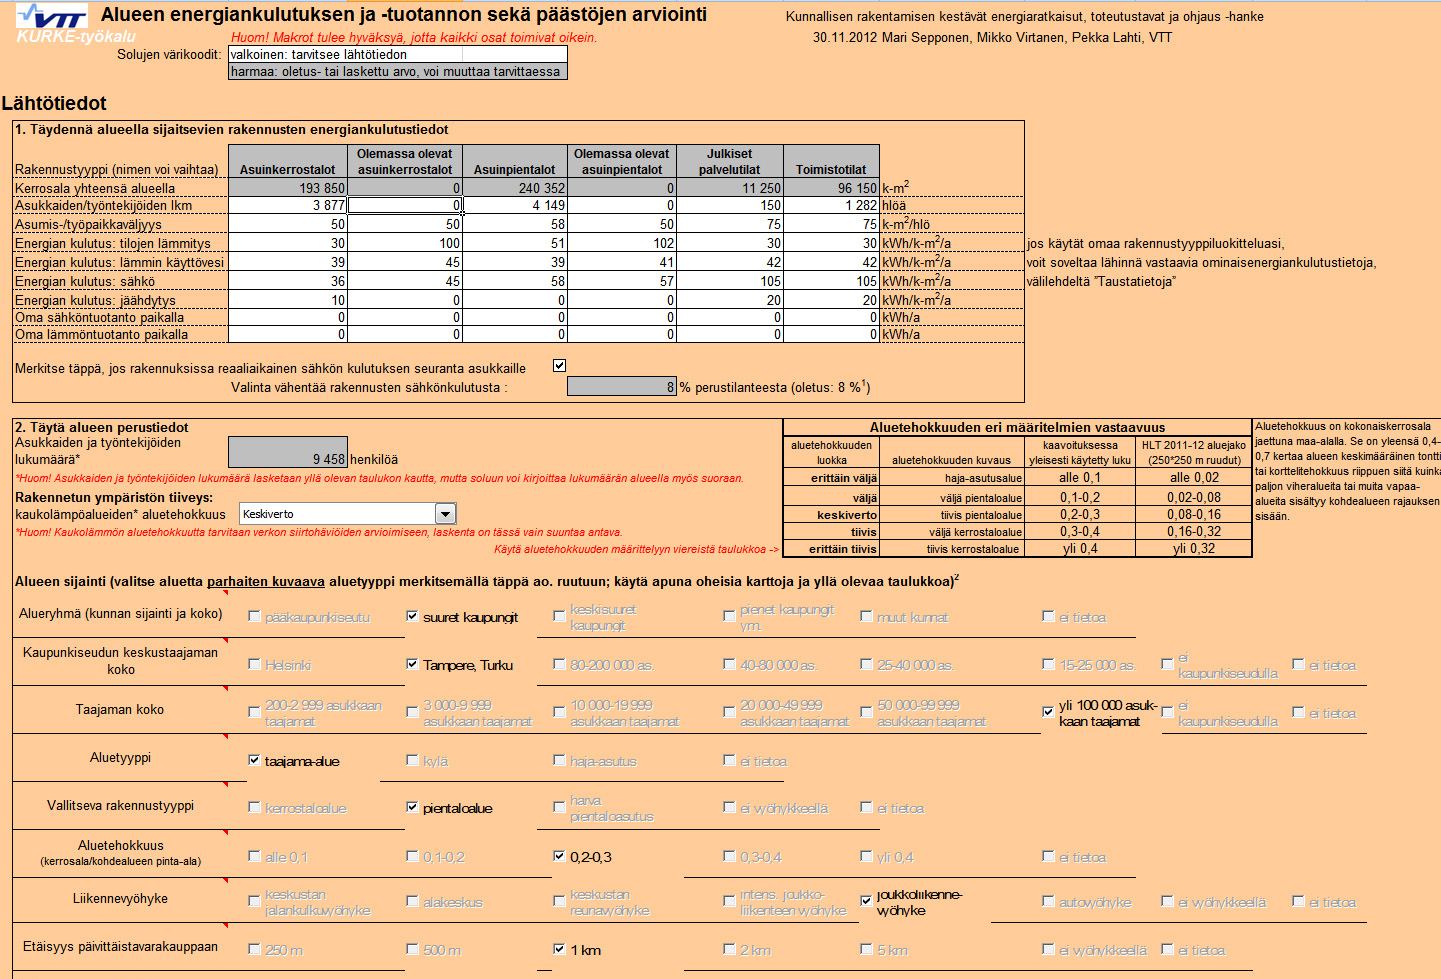This screenshot has height=979, width=1441.
Task: Select keskisuuret kaupungit checkbox
Action: coord(559,617)
